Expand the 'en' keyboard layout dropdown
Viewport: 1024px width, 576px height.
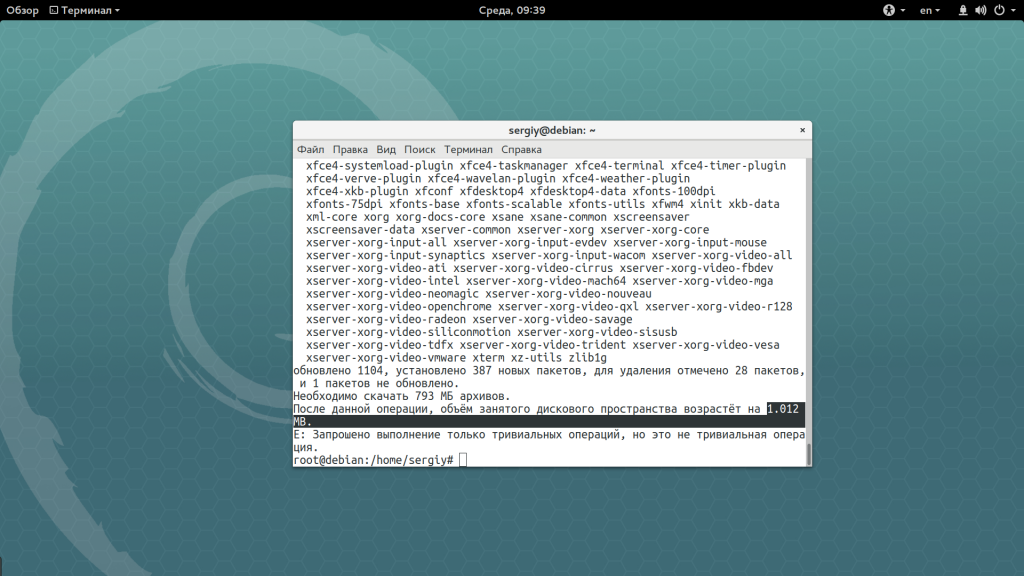[930, 10]
